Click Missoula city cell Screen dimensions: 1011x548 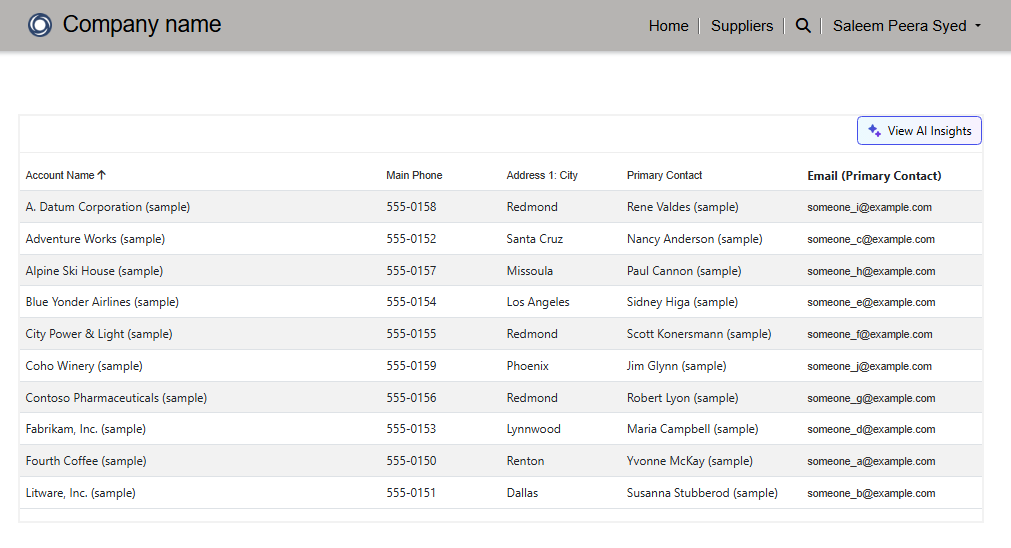point(529,271)
